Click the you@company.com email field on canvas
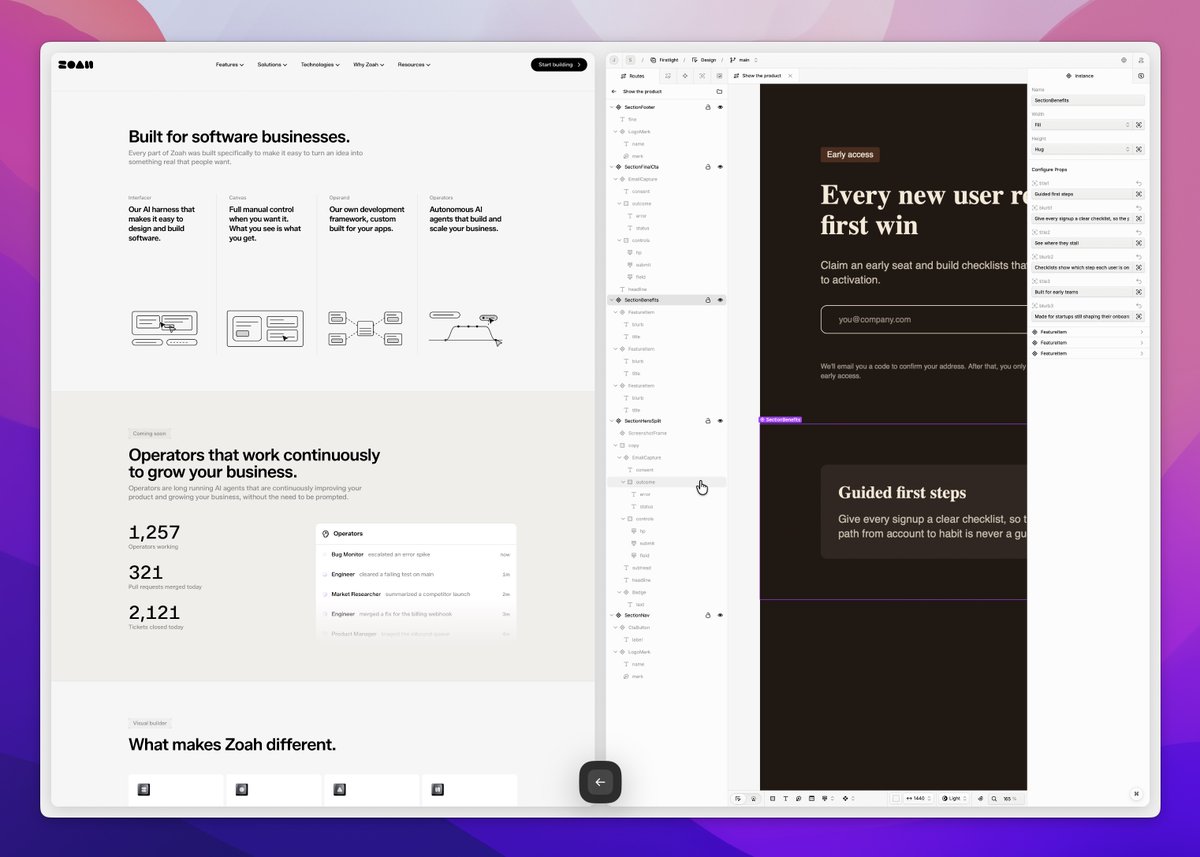This screenshot has width=1200, height=857. (925, 319)
